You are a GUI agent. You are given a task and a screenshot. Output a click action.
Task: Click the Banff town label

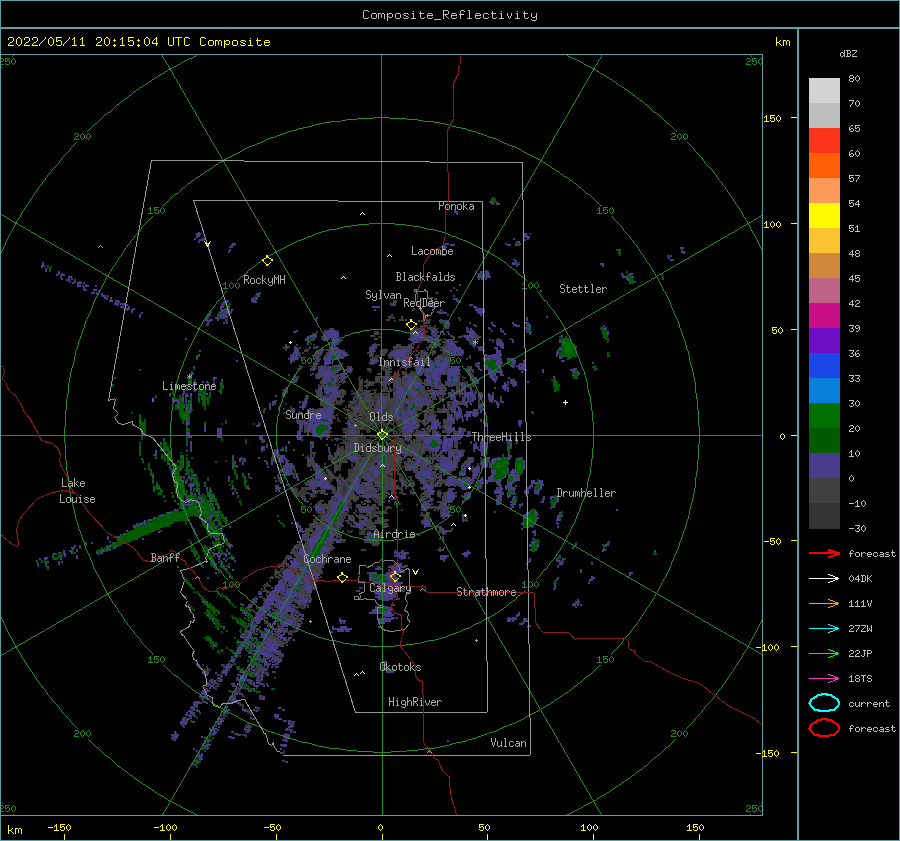165,557
